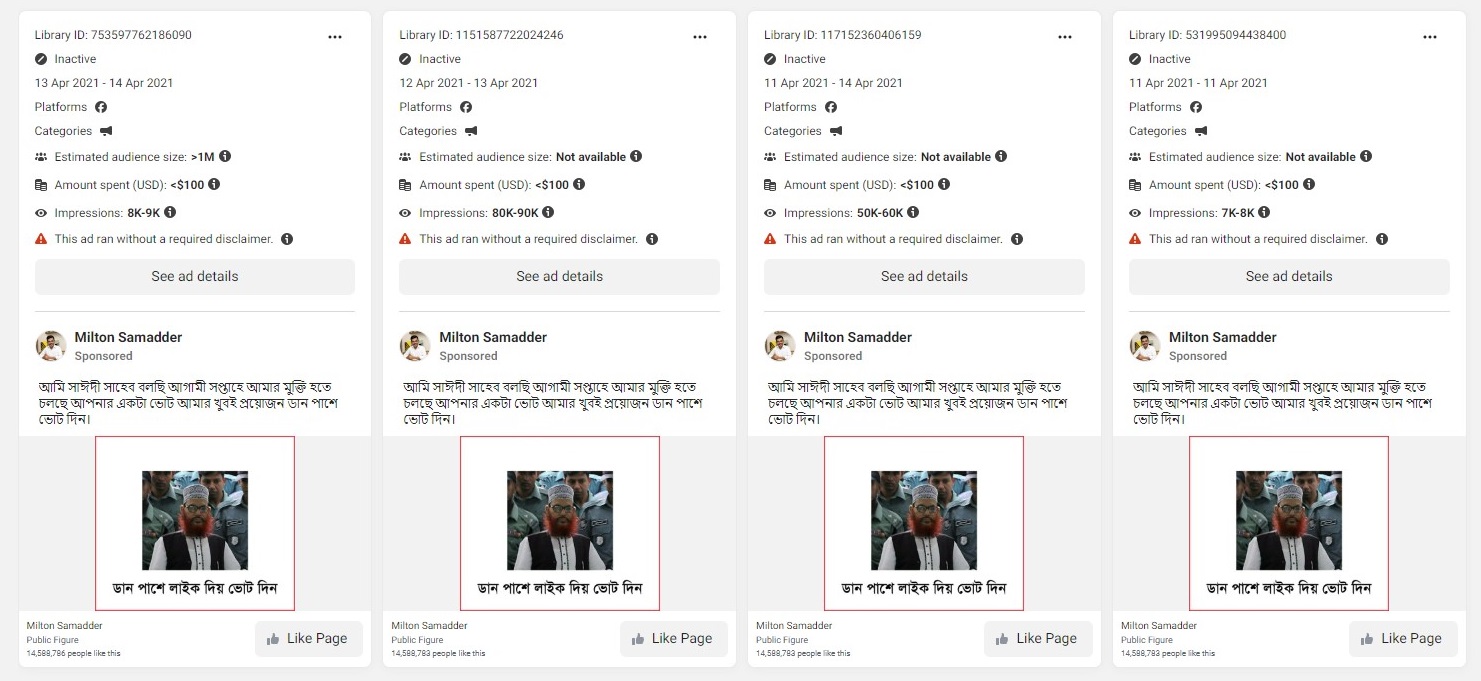Click the info icon next to >1M audience size

tap(225, 156)
